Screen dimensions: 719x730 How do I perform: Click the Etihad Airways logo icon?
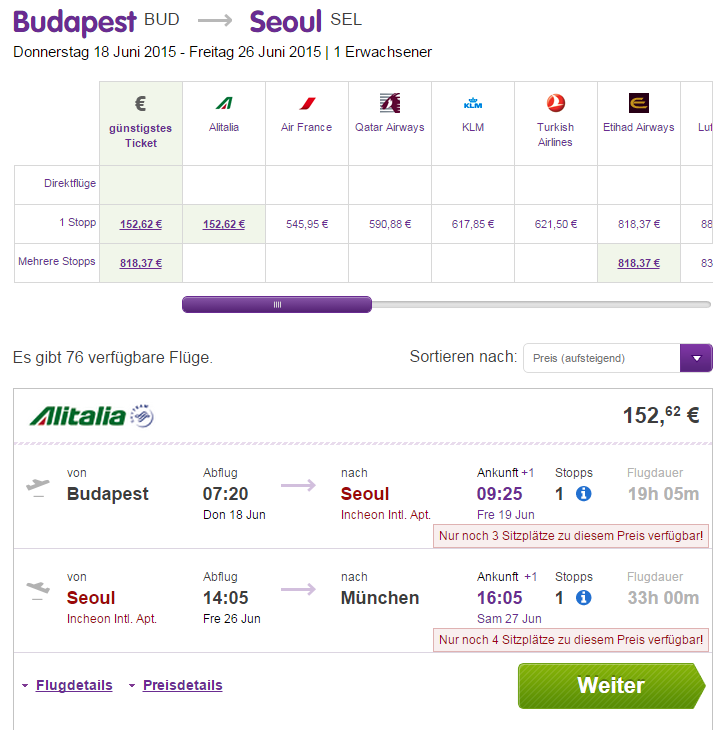pyautogui.click(x=638, y=103)
